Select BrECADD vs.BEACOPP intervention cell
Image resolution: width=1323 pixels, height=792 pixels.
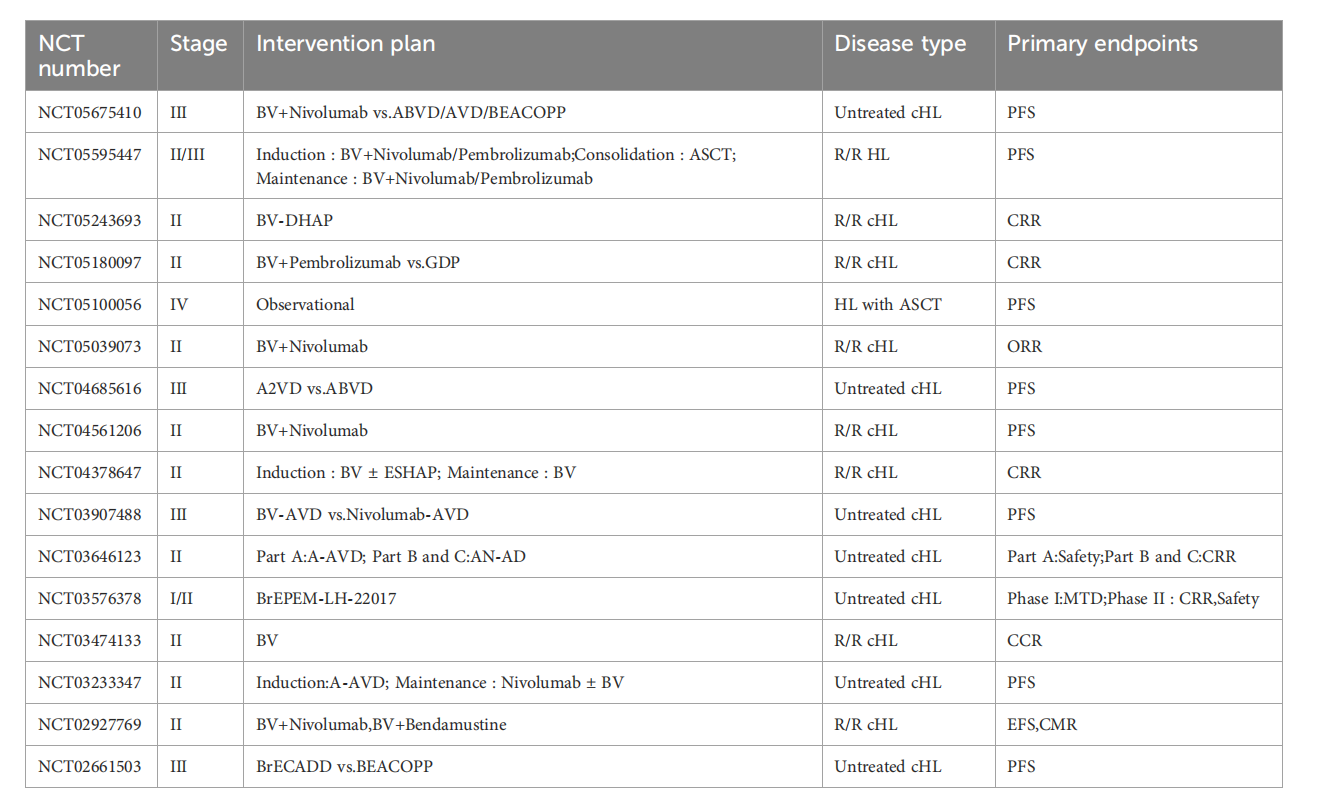pos(533,766)
